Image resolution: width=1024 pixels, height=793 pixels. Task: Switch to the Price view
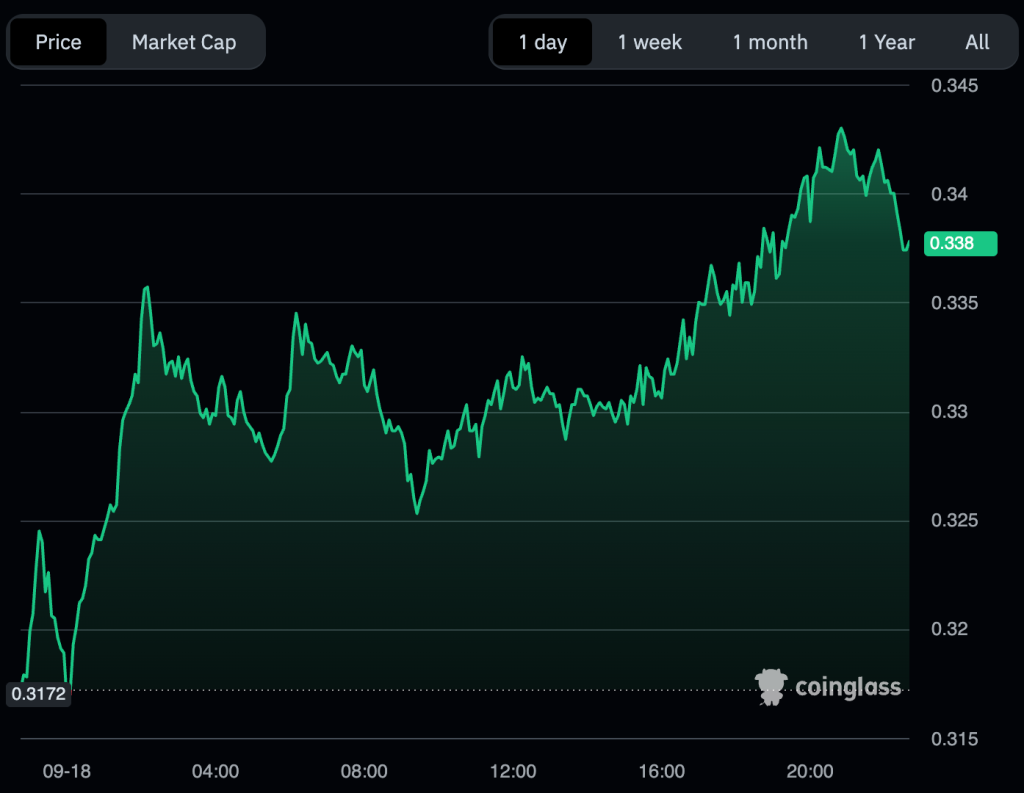(58, 42)
